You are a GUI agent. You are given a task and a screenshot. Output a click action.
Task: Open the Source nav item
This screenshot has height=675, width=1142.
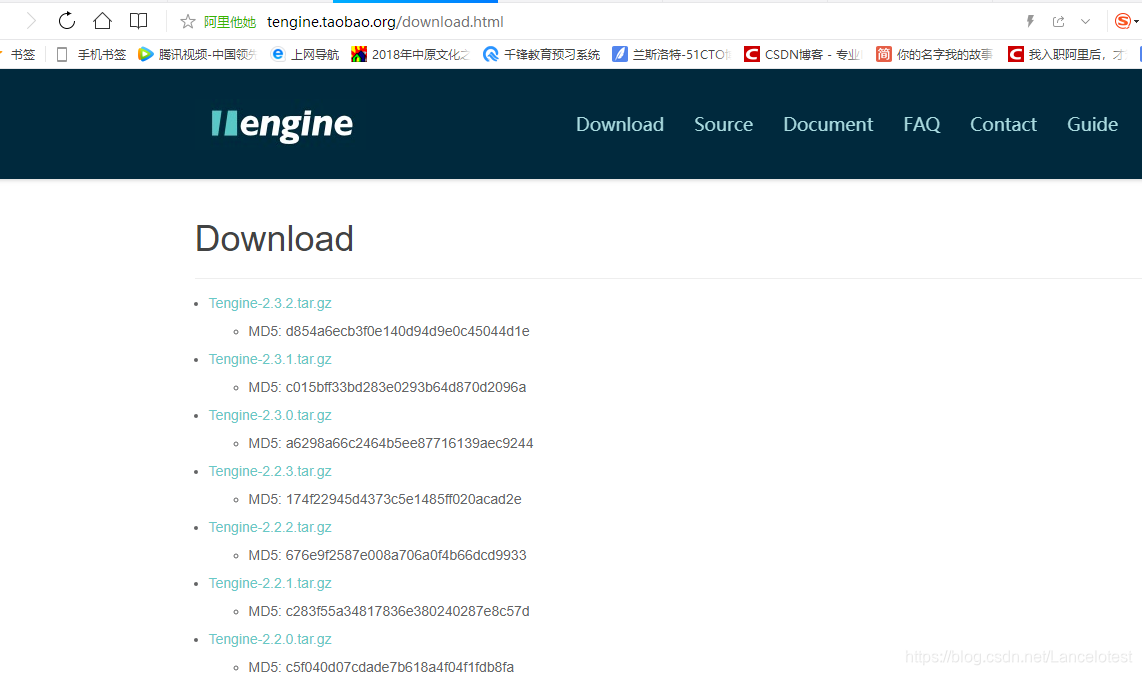coord(723,125)
